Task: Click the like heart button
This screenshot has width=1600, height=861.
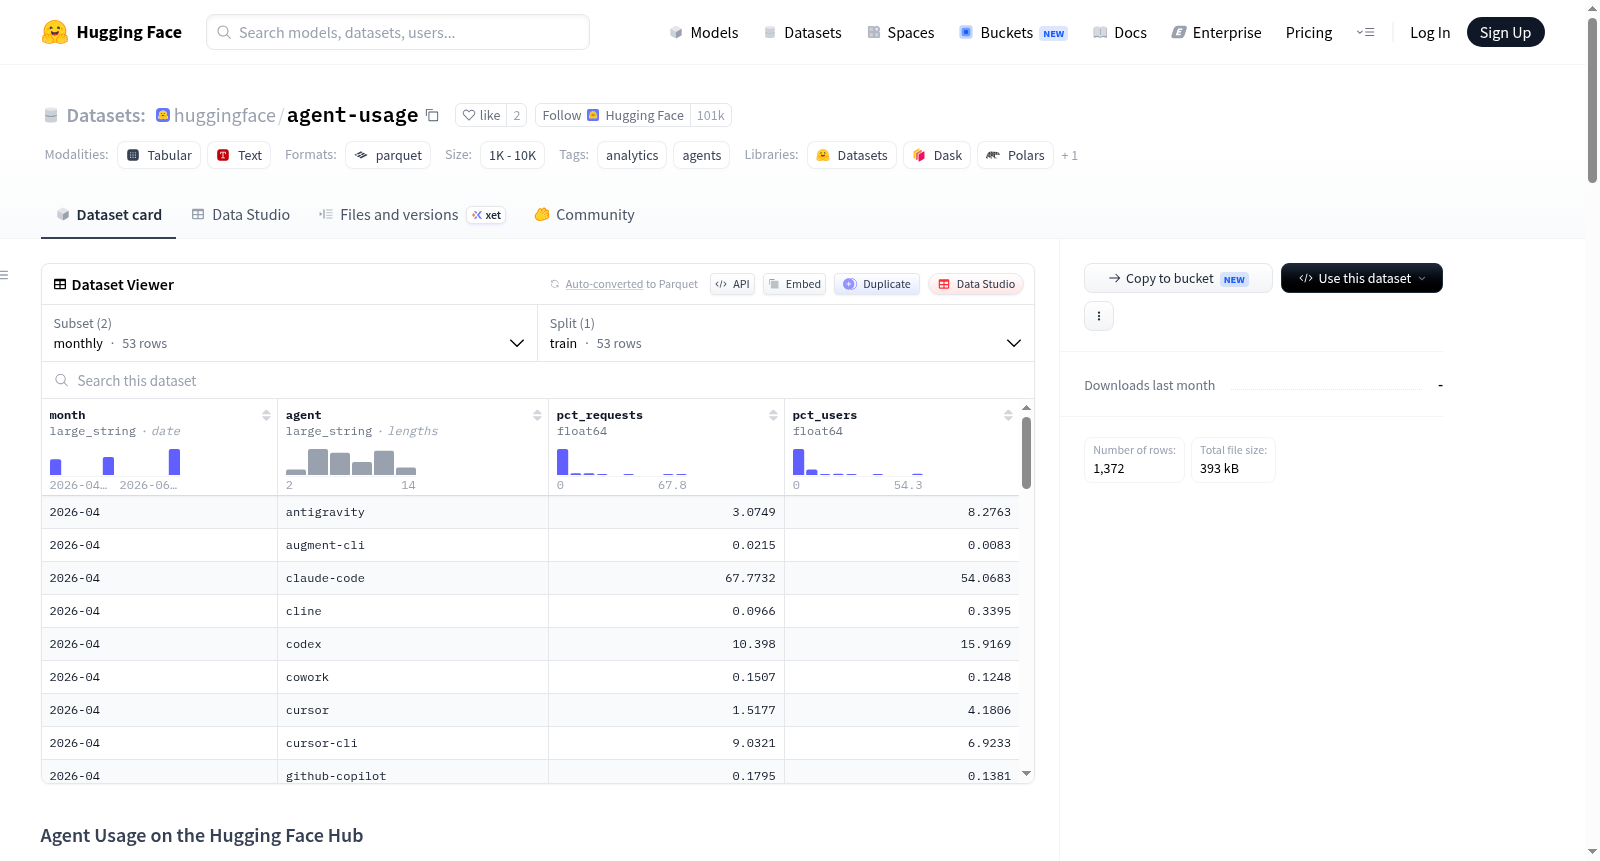Action: pos(481,115)
